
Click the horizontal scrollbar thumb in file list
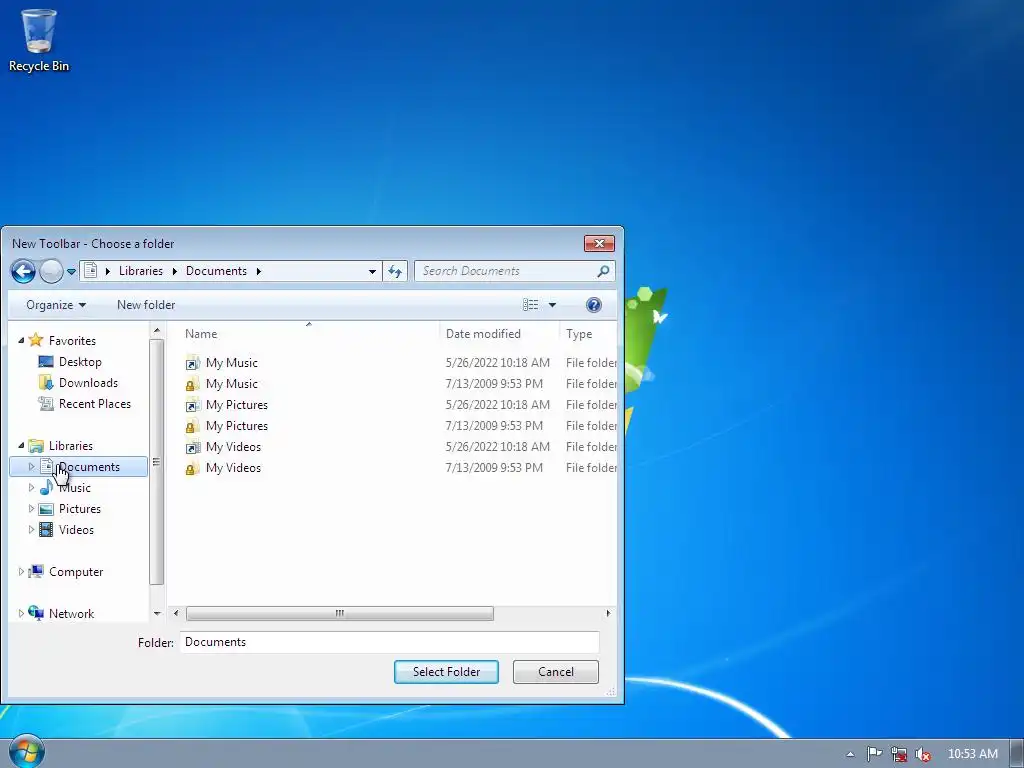coord(340,613)
